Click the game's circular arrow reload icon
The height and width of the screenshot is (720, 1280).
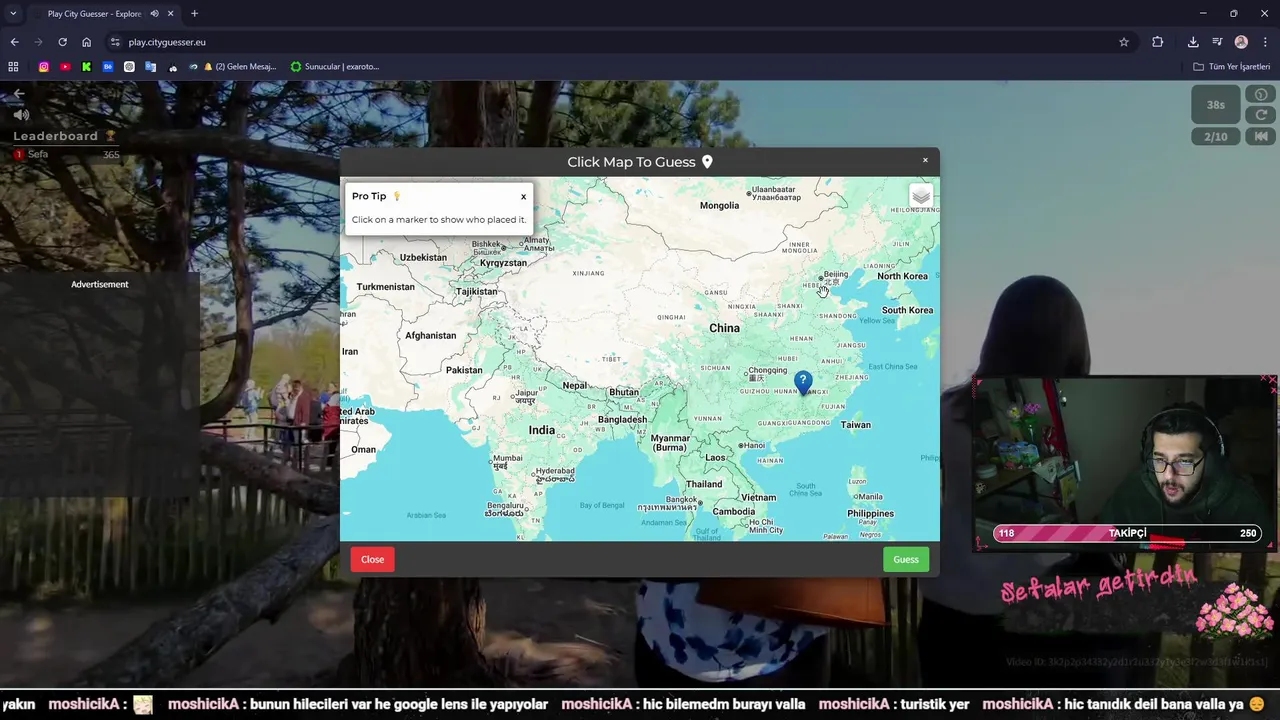coord(1261,115)
